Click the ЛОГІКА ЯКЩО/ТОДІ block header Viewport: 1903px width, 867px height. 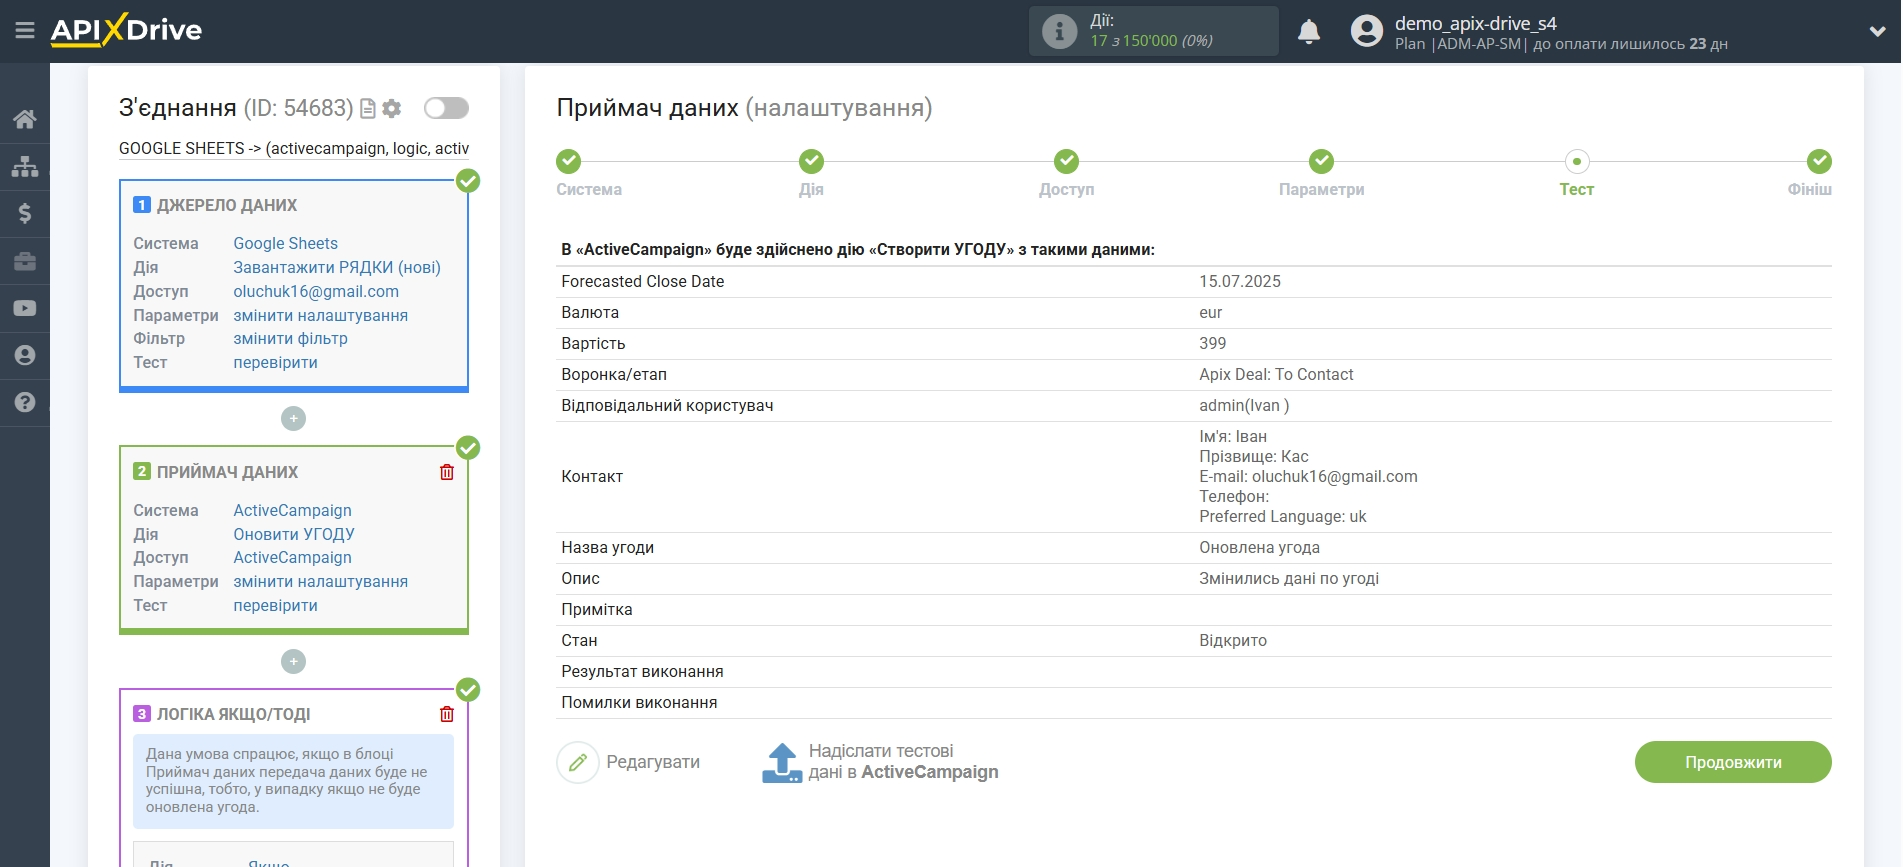[233, 714]
